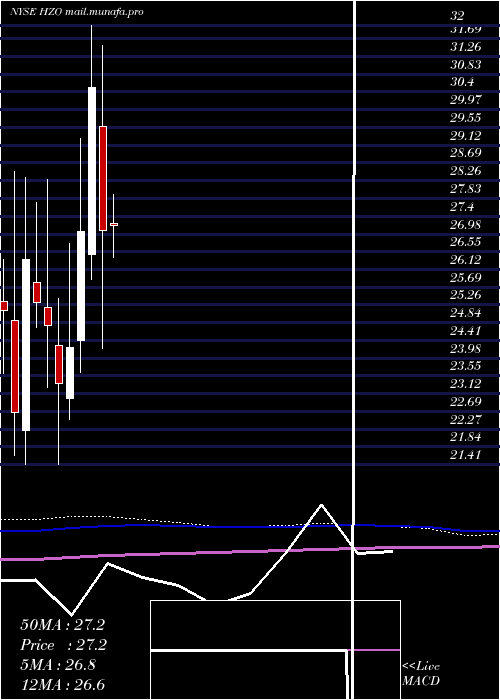This screenshot has height=700, width=500.
Task: Click the 29.55 price axis label
Action: (x=466, y=117)
